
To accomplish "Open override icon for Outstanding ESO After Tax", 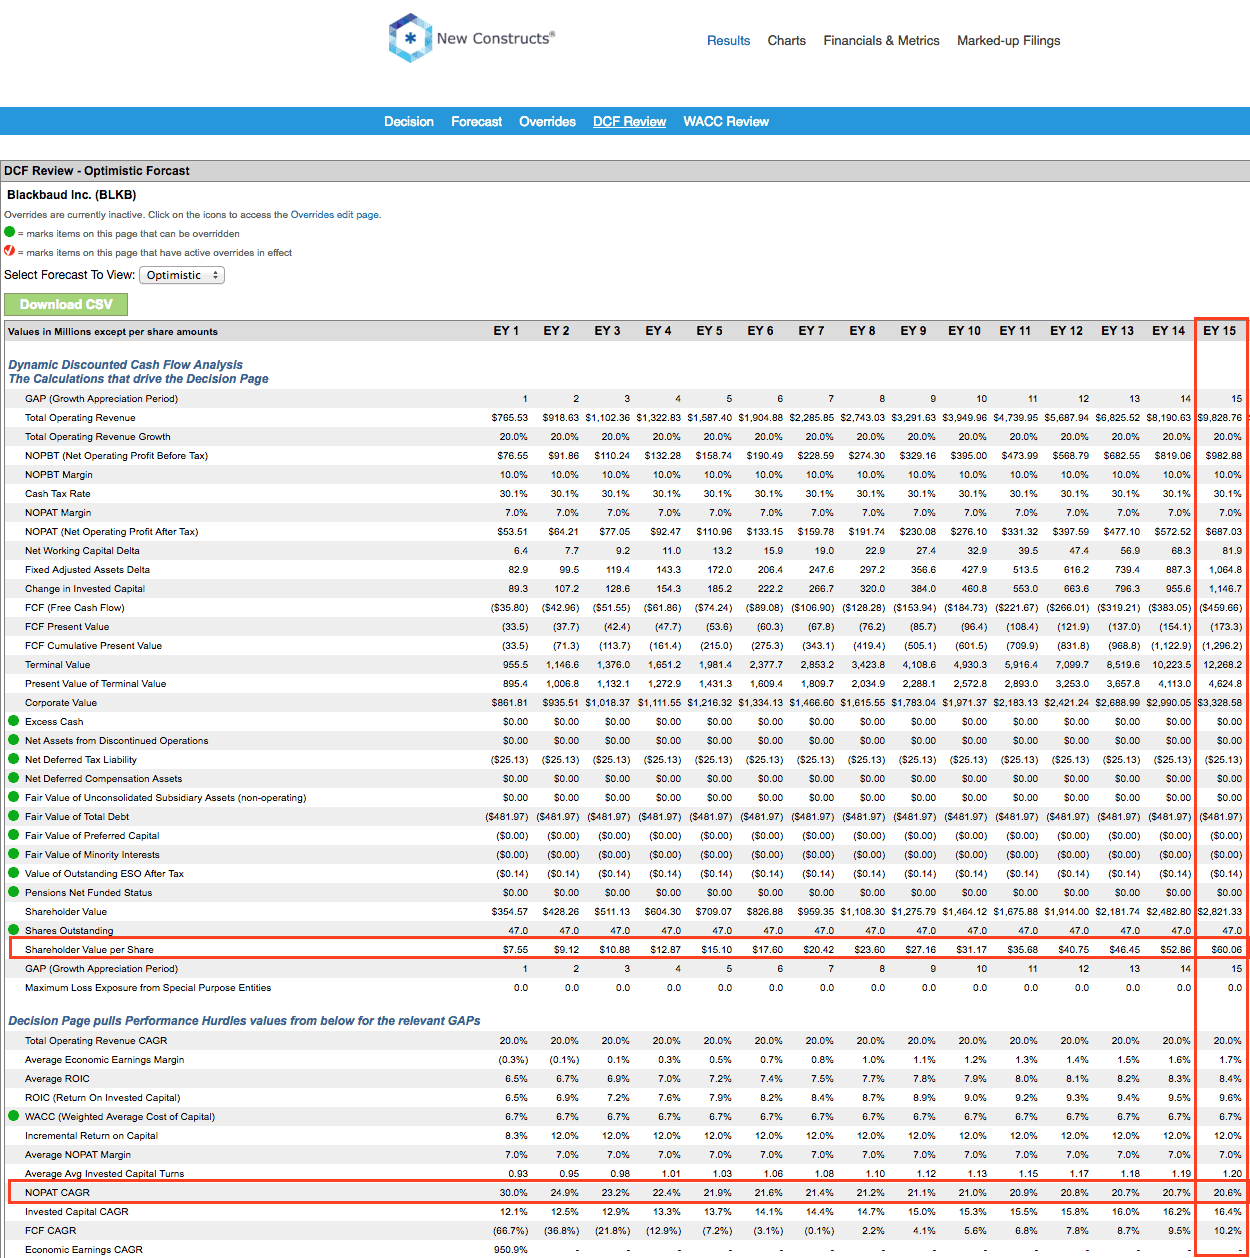I will point(13,873).
